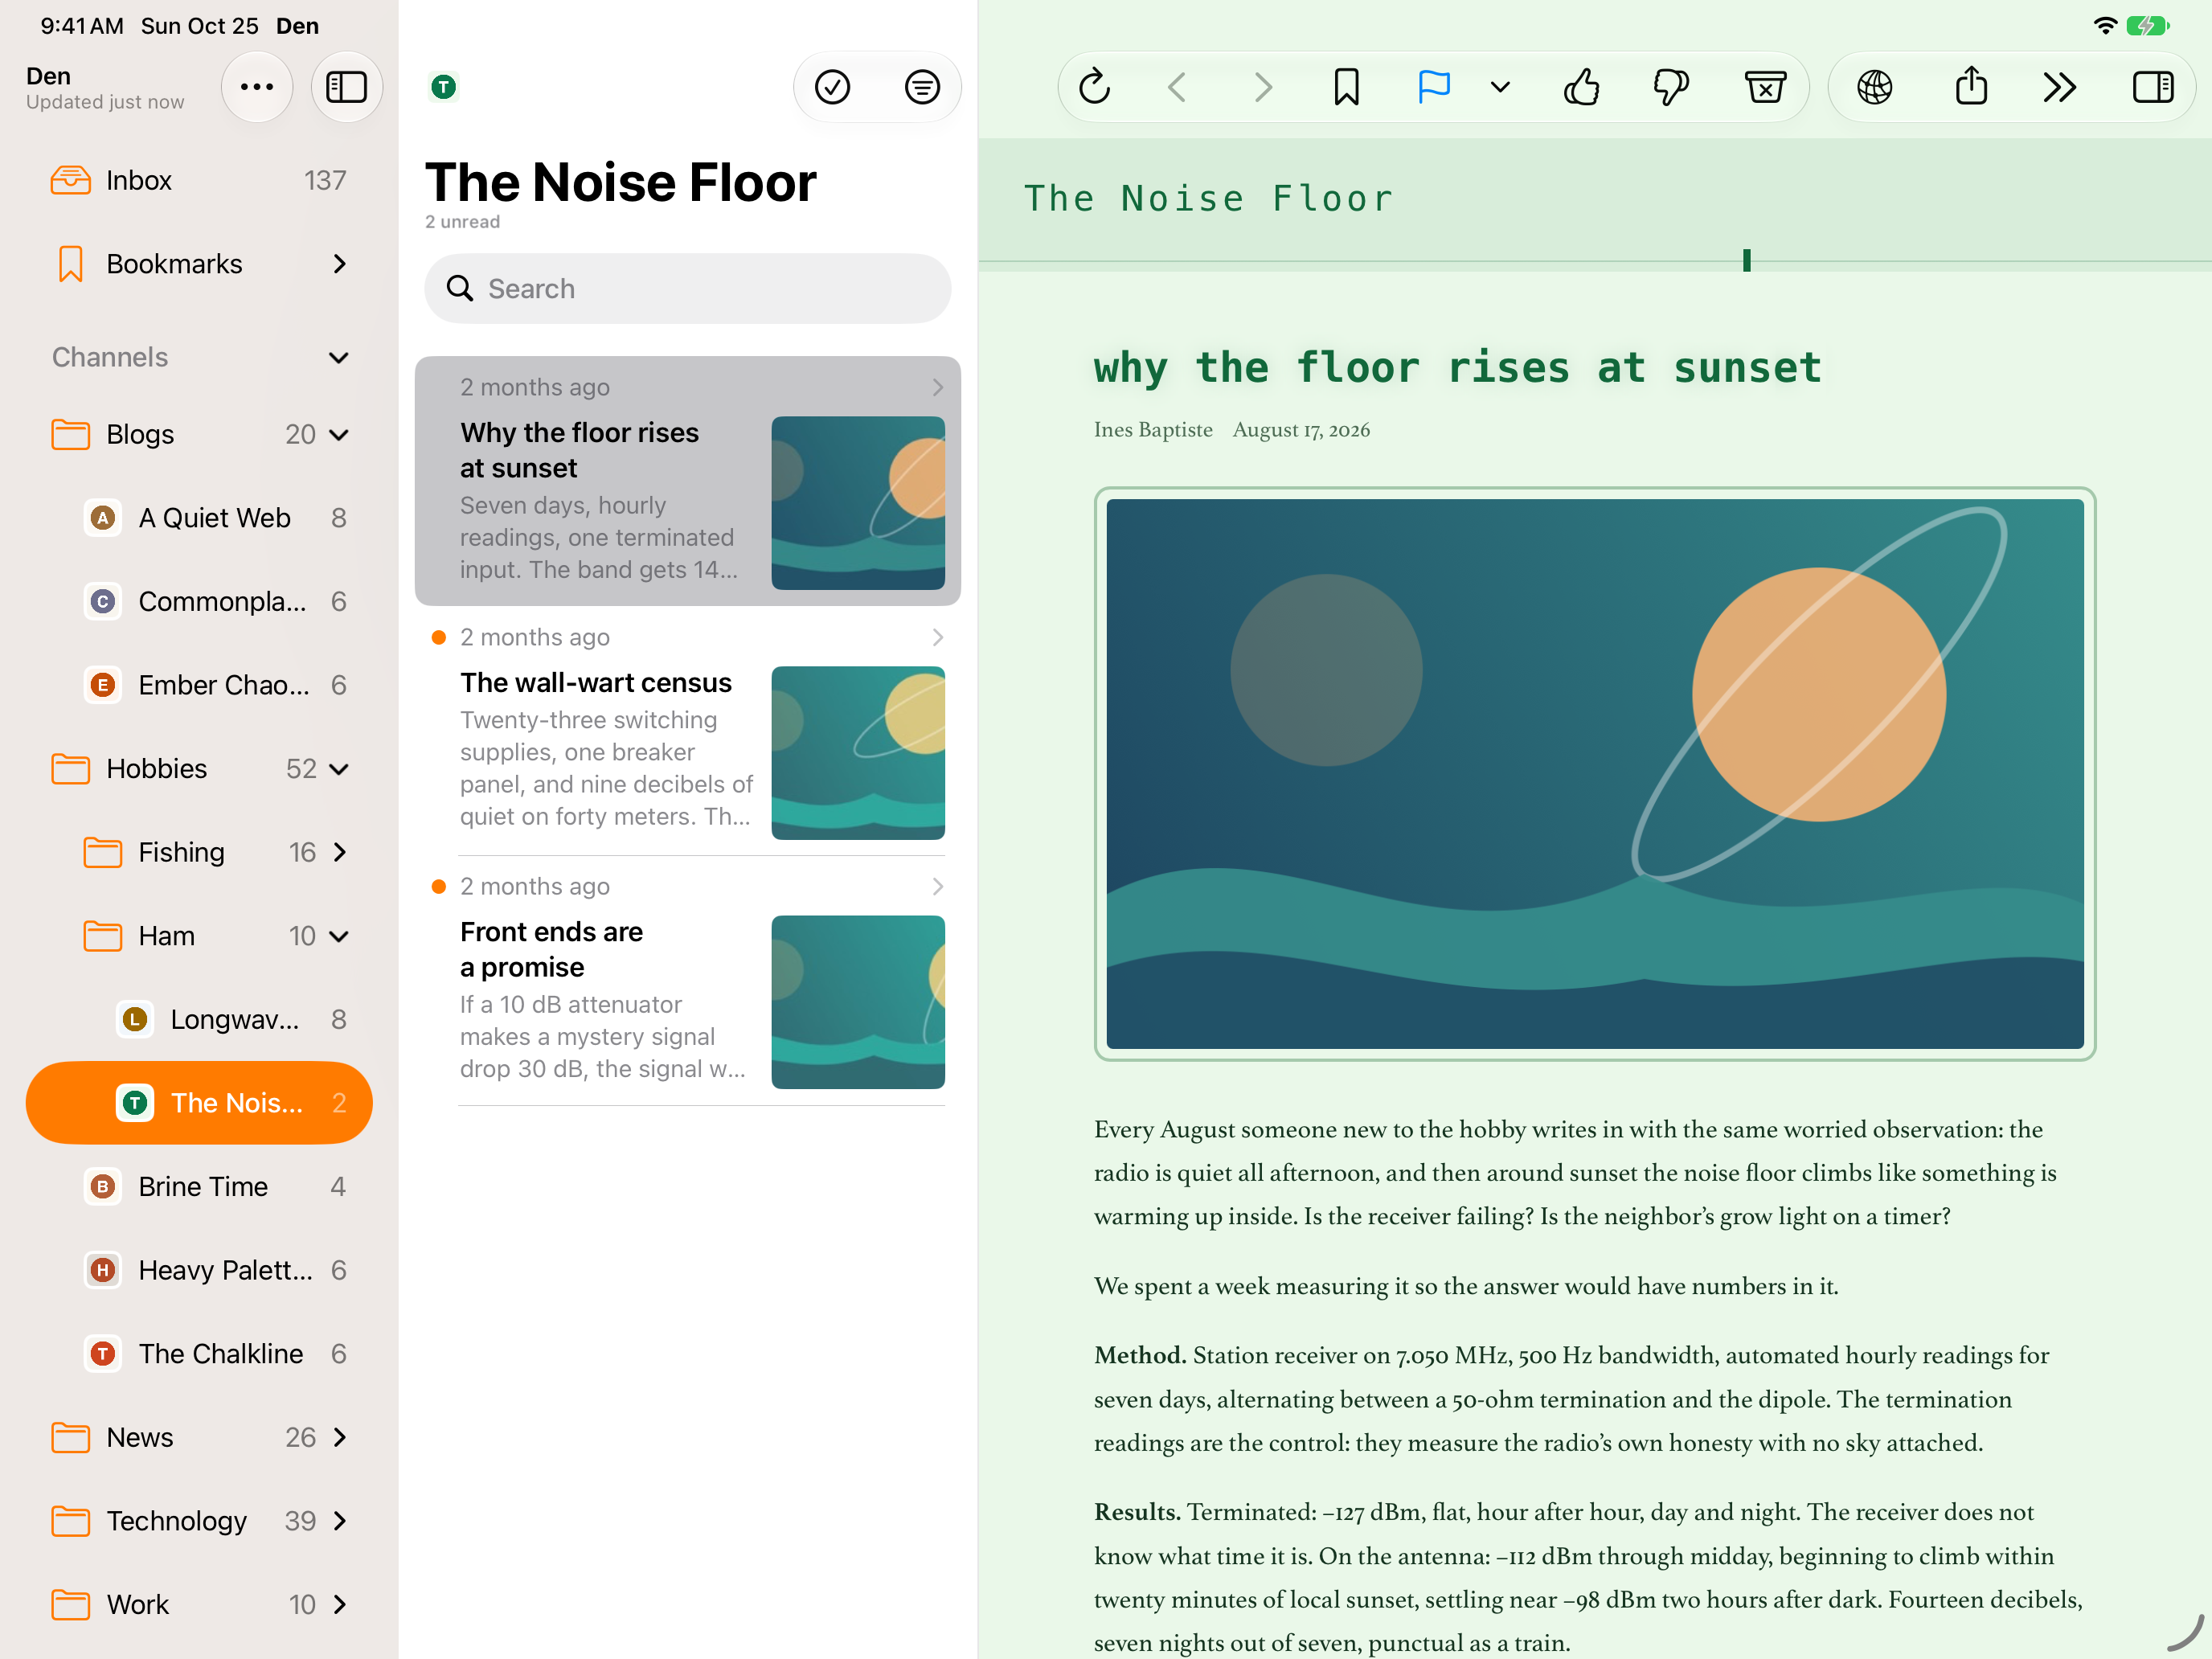Viewport: 2212px width, 1659px height.
Task: Expand the Technology folder
Action: click(x=340, y=1522)
